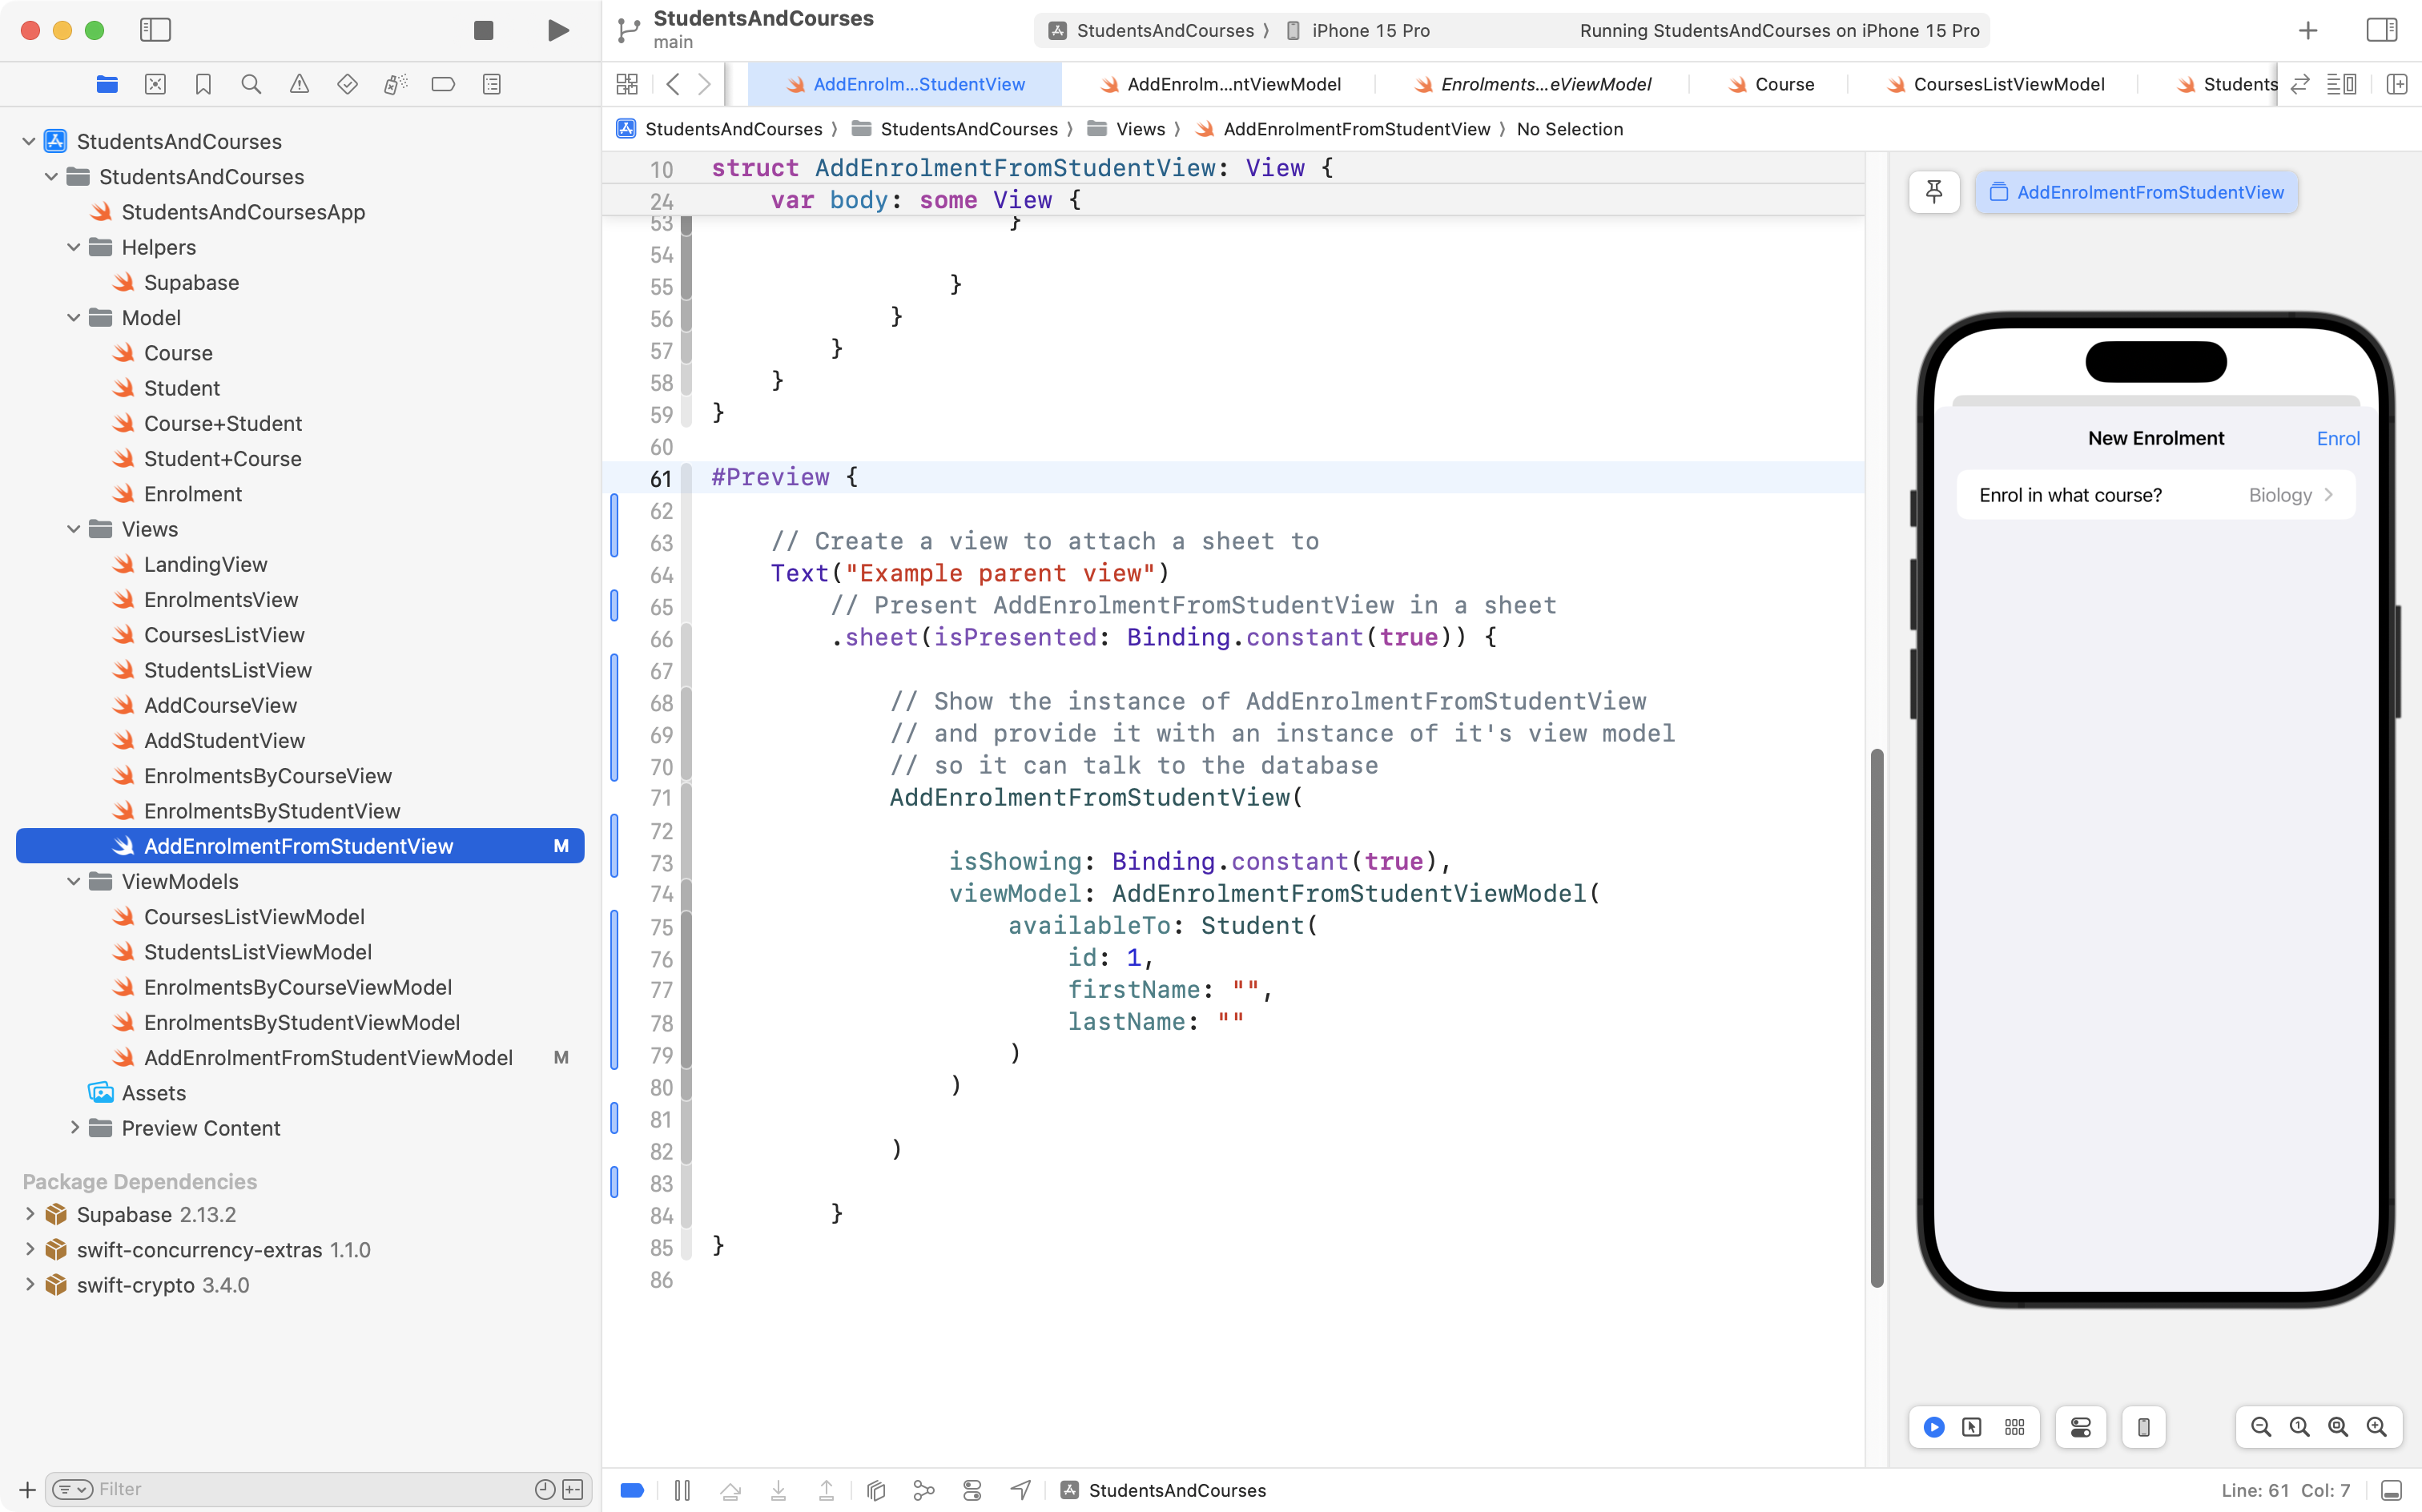Expand the Supabase package dependency
Image resolution: width=2422 pixels, height=1512 pixels.
[29, 1214]
